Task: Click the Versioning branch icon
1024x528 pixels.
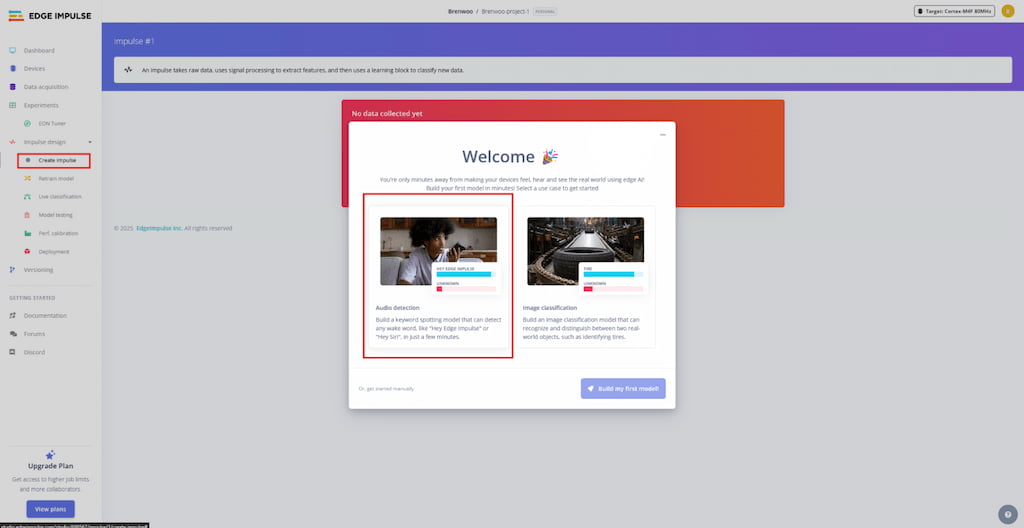Action: [x=13, y=269]
